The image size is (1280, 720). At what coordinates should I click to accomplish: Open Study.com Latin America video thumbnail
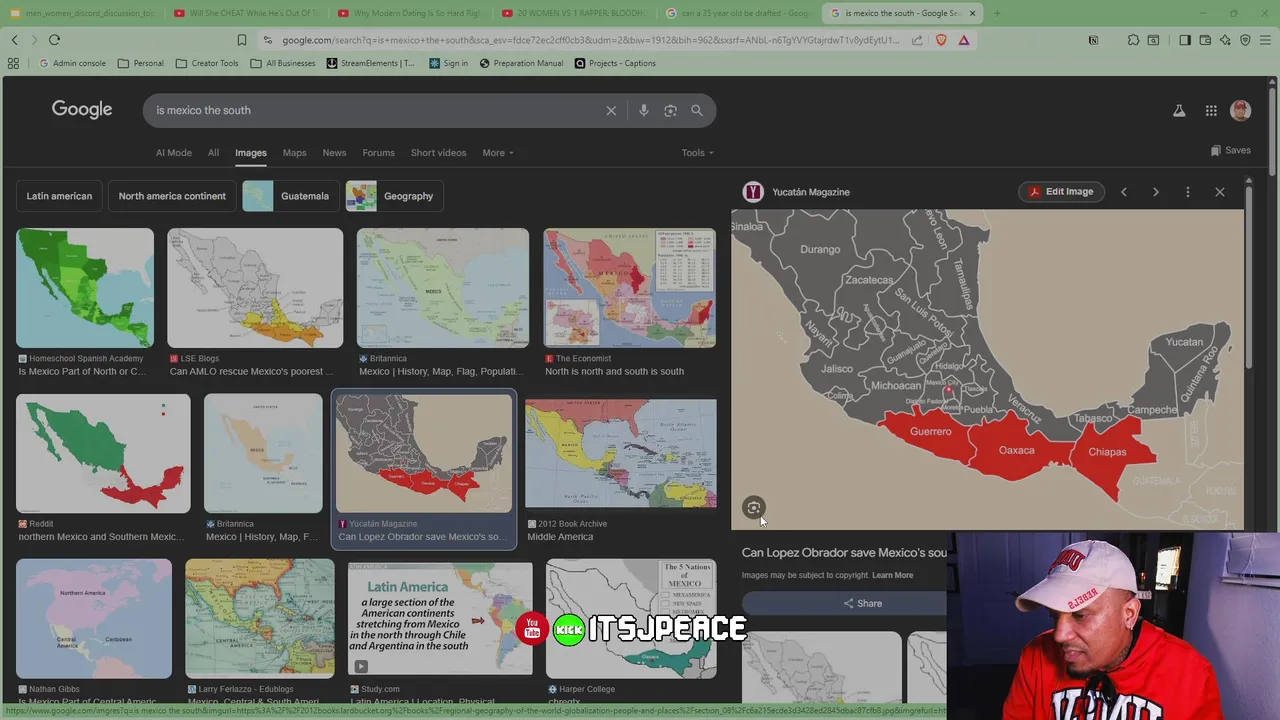(440, 619)
